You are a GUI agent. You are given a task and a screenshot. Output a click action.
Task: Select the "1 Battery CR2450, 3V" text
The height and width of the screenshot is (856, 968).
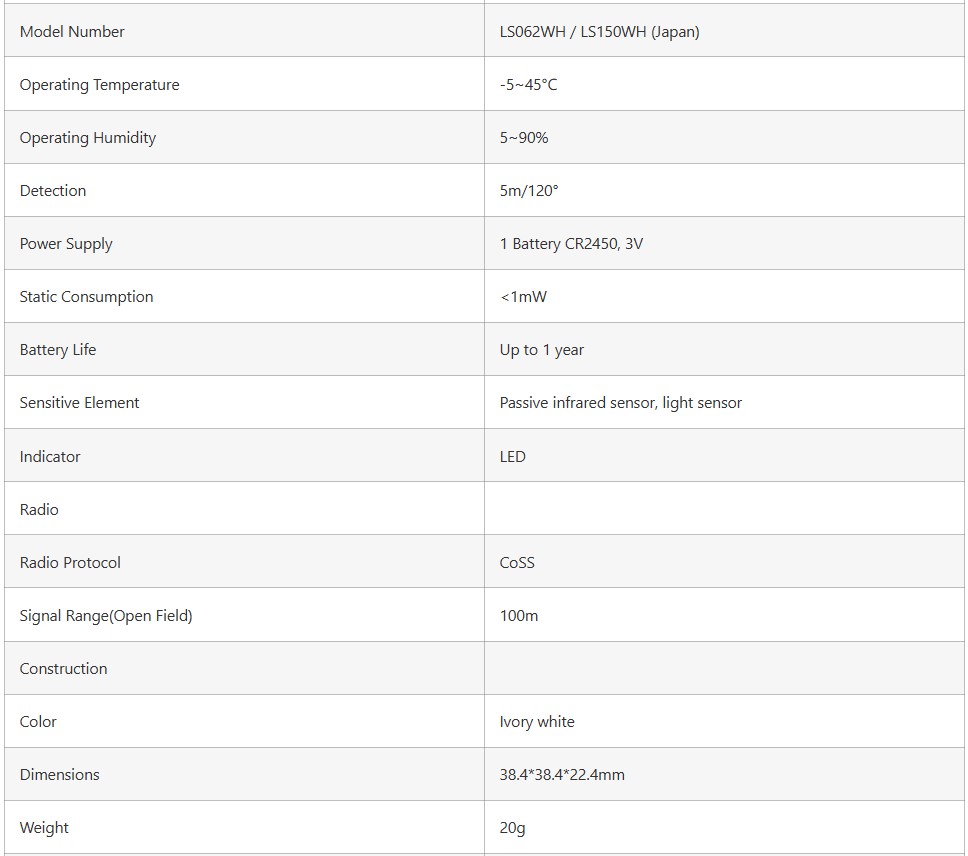tap(571, 244)
